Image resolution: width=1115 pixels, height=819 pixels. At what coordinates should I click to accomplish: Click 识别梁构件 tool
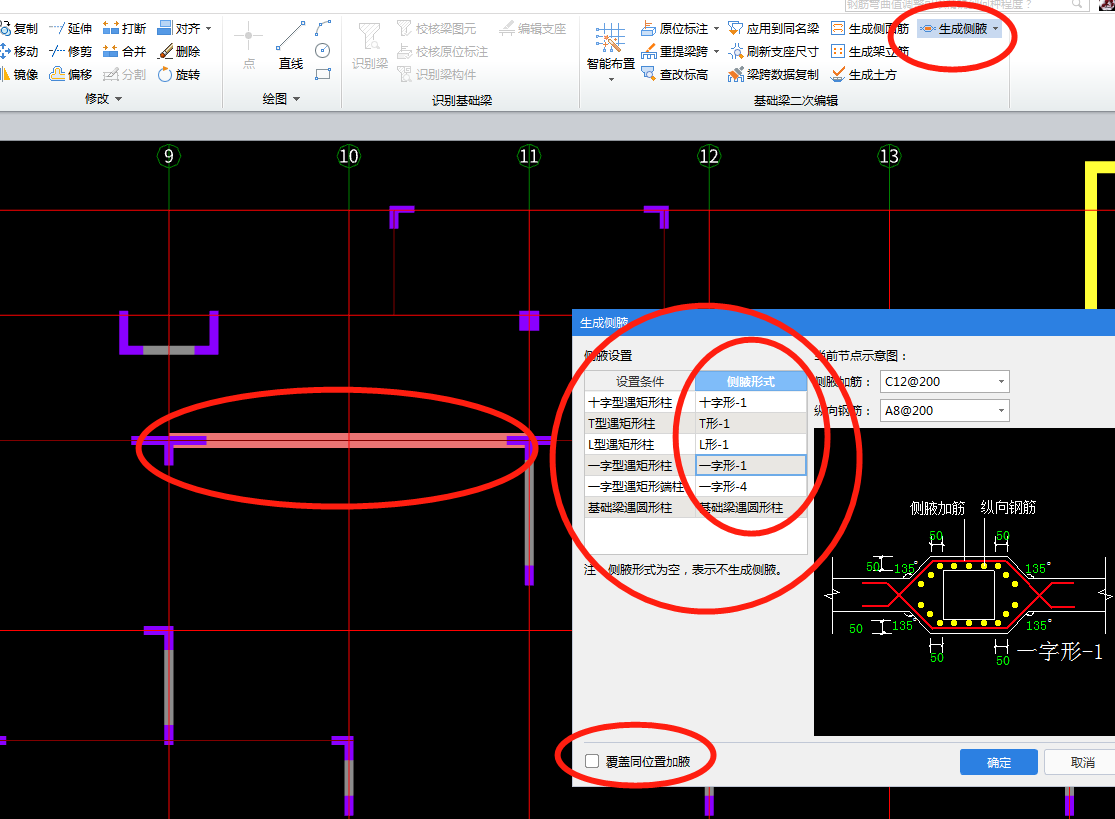pyautogui.click(x=436, y=74)
